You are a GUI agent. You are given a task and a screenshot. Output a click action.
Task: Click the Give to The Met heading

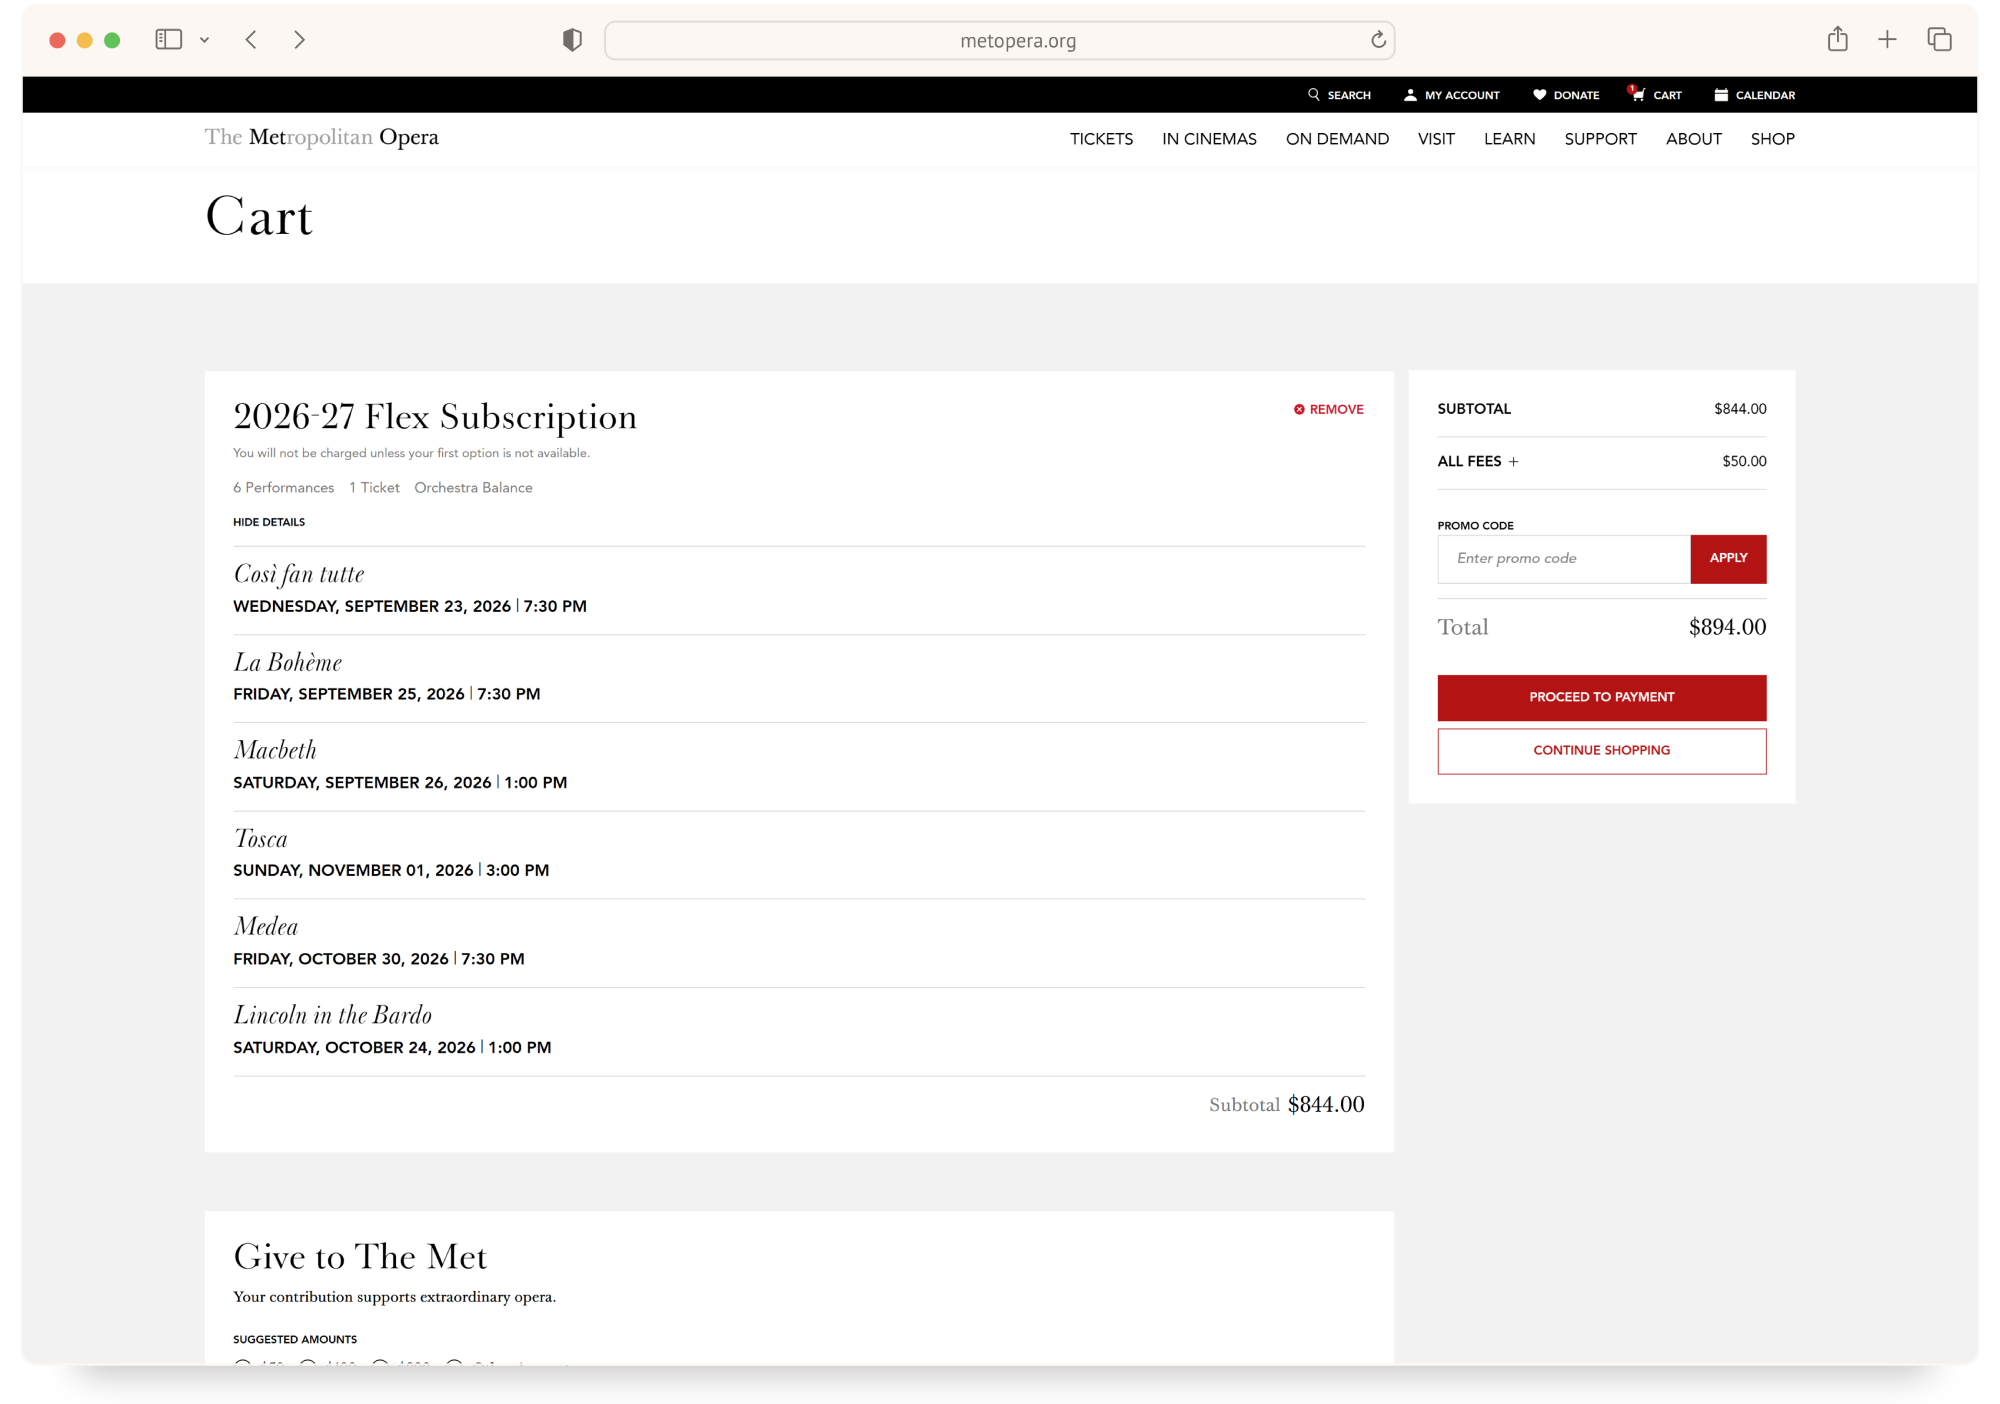point(360,1257)
